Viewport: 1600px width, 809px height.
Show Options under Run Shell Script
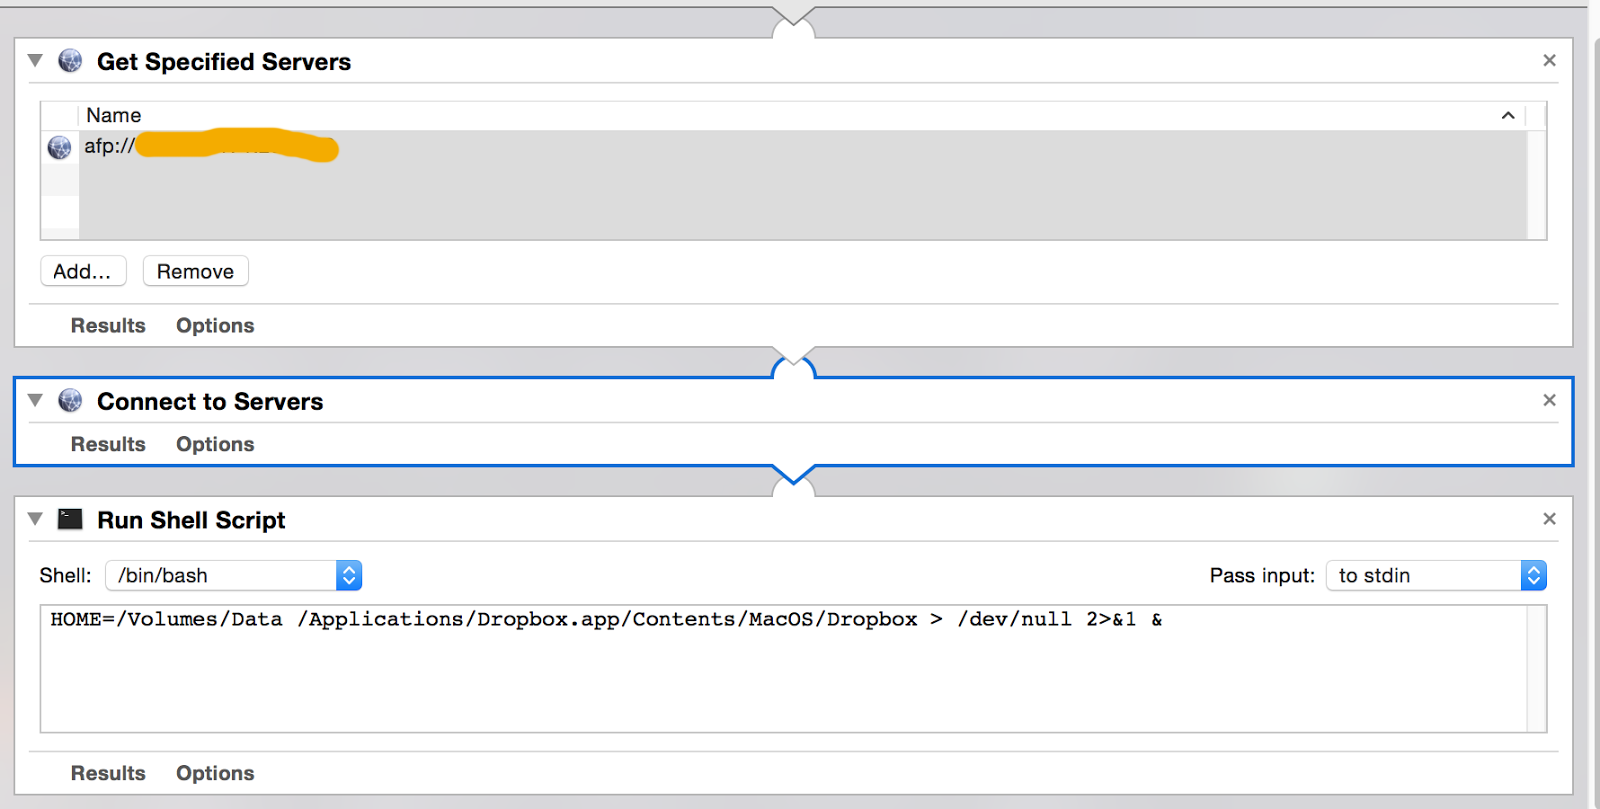click(215, 773)
